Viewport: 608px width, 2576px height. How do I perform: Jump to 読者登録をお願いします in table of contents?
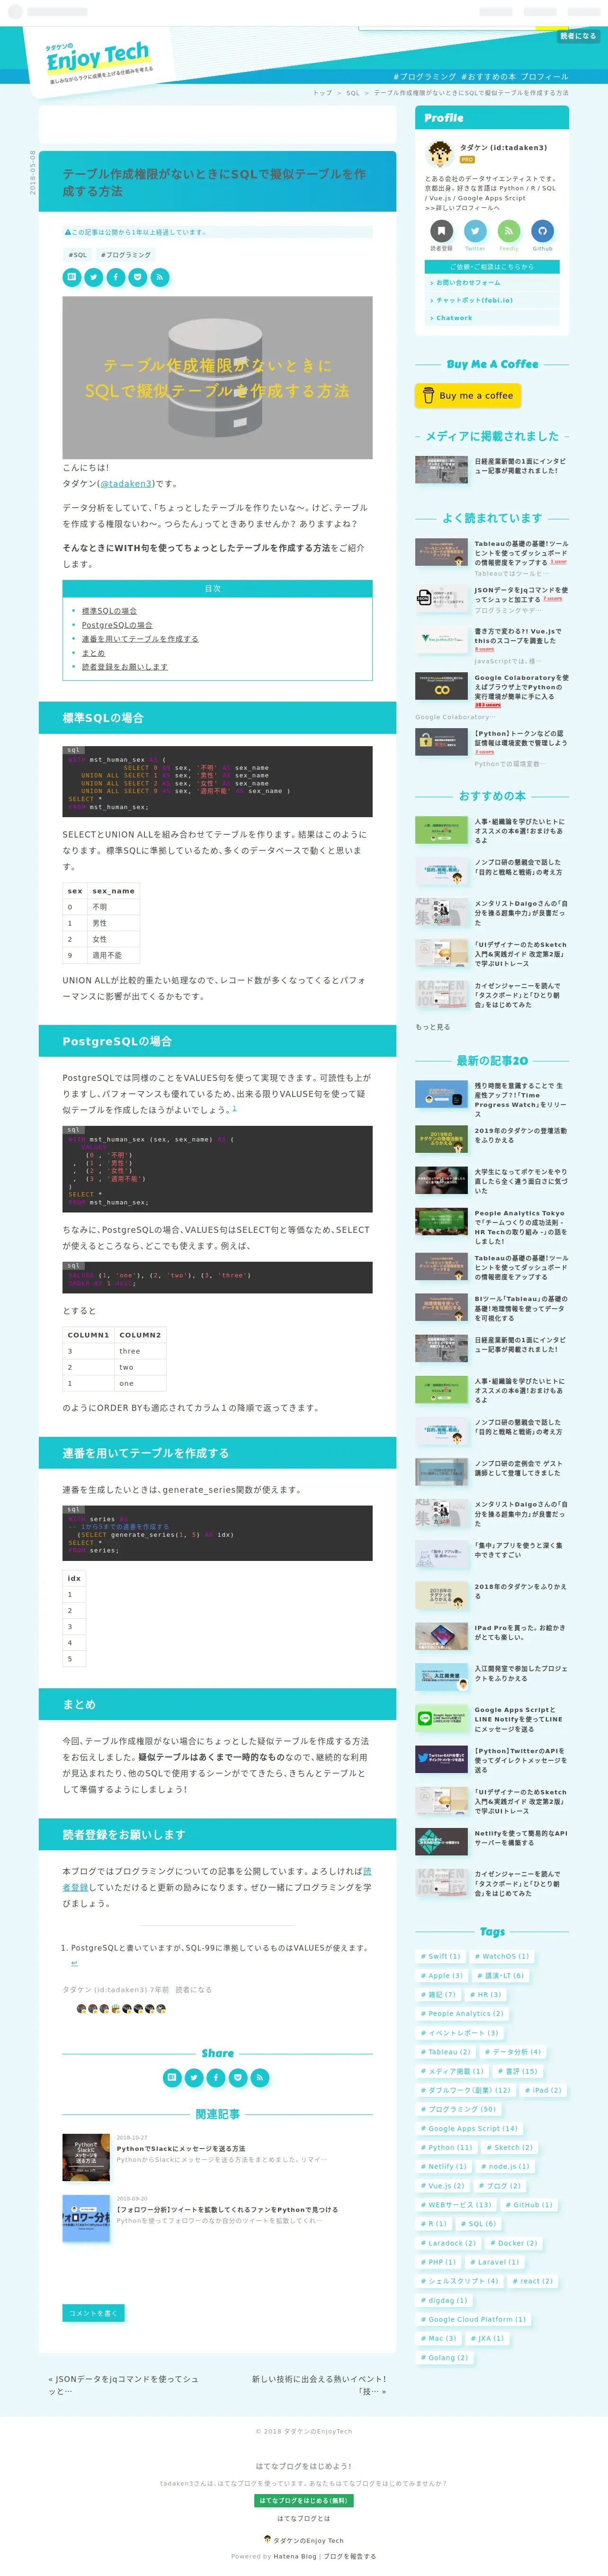pyautogui.click(x=125, y=667)
